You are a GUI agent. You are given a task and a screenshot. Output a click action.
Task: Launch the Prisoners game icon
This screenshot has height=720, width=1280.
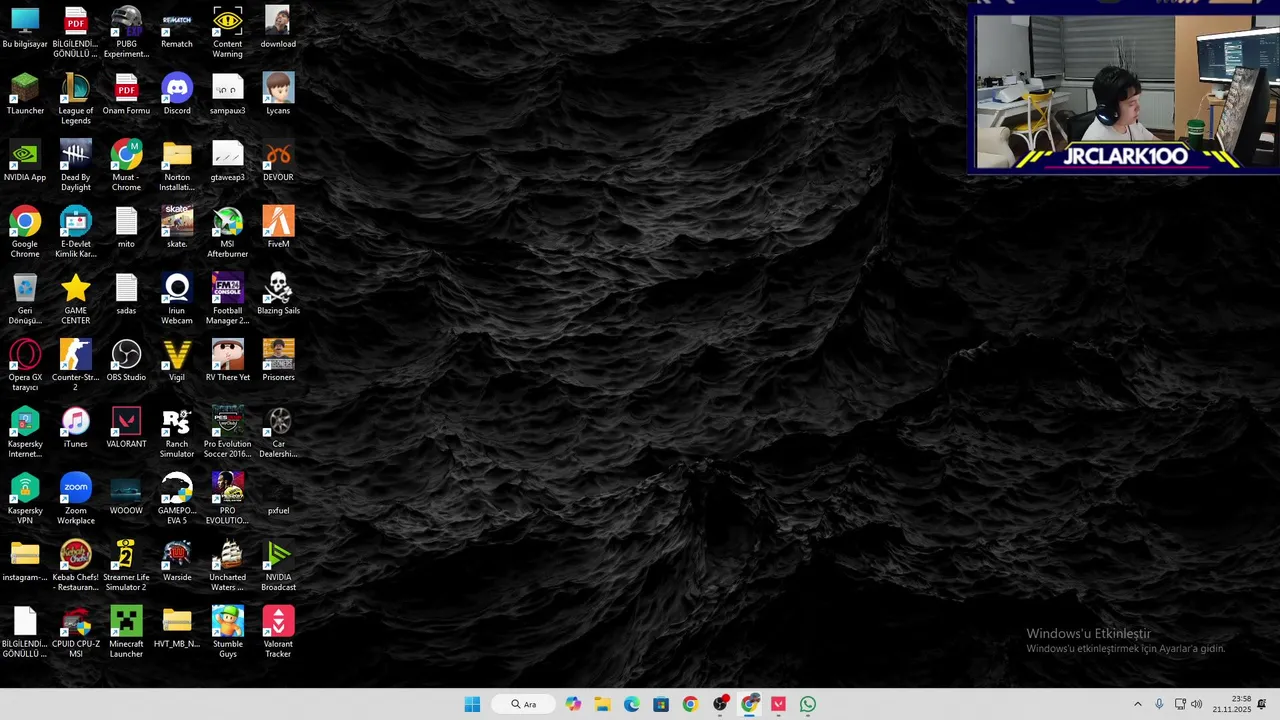click(278, 361)
